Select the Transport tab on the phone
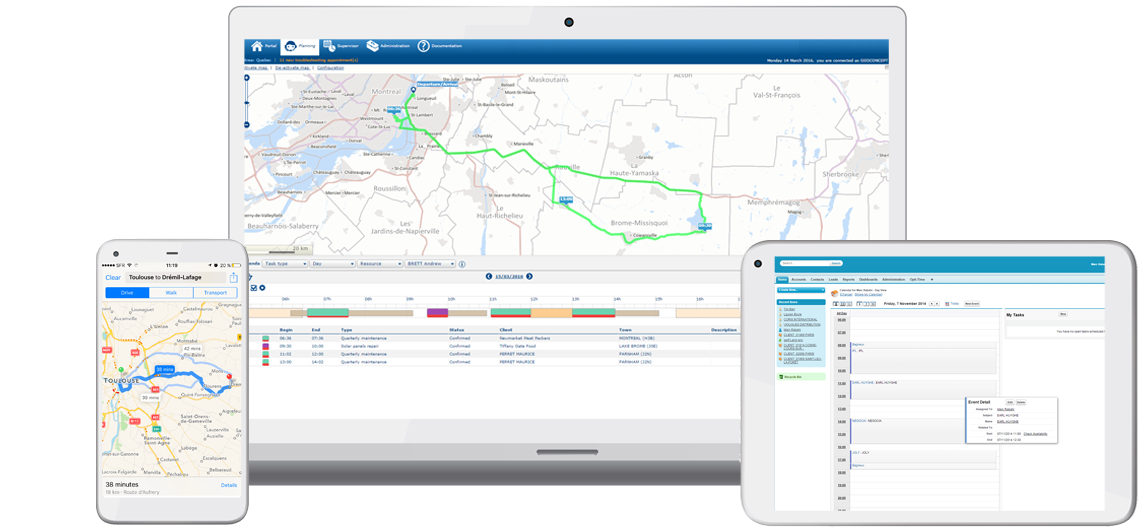1140x530 pixels. (215, 293)
